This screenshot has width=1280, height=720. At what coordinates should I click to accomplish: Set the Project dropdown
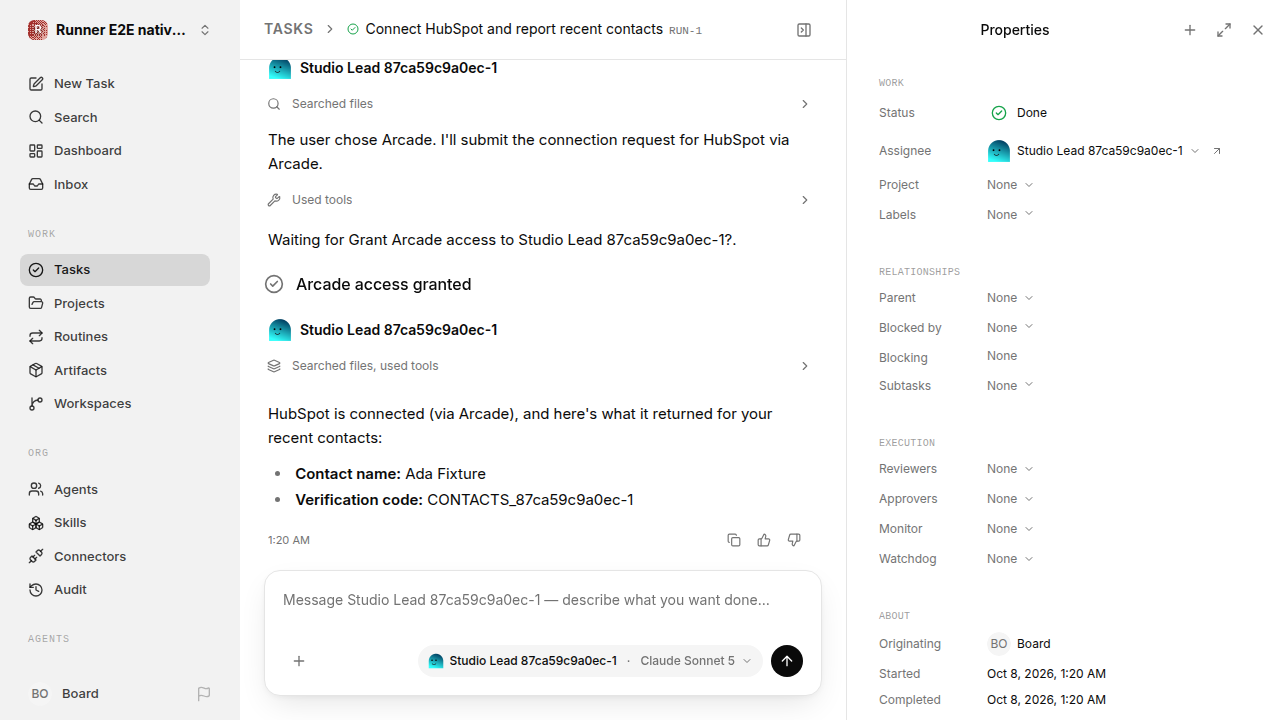(x=1010, y=185)
